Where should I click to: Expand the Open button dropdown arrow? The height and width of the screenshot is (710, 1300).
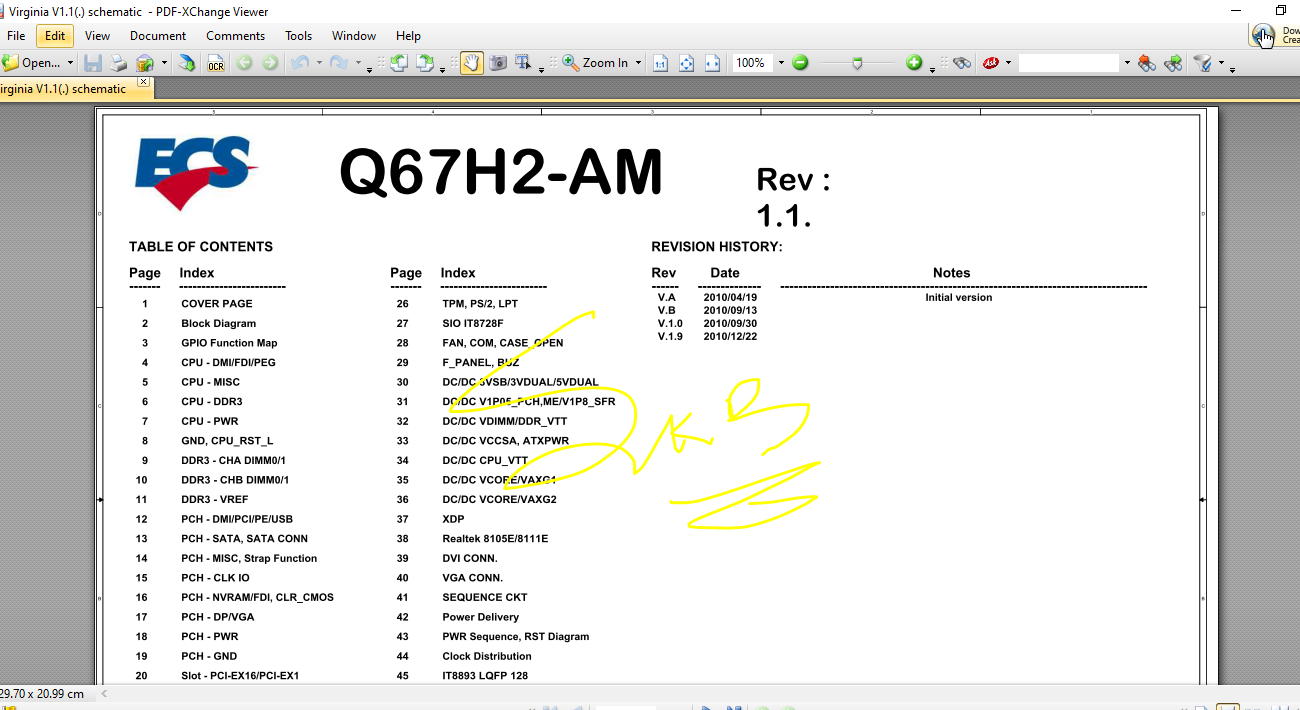[70, 63]
